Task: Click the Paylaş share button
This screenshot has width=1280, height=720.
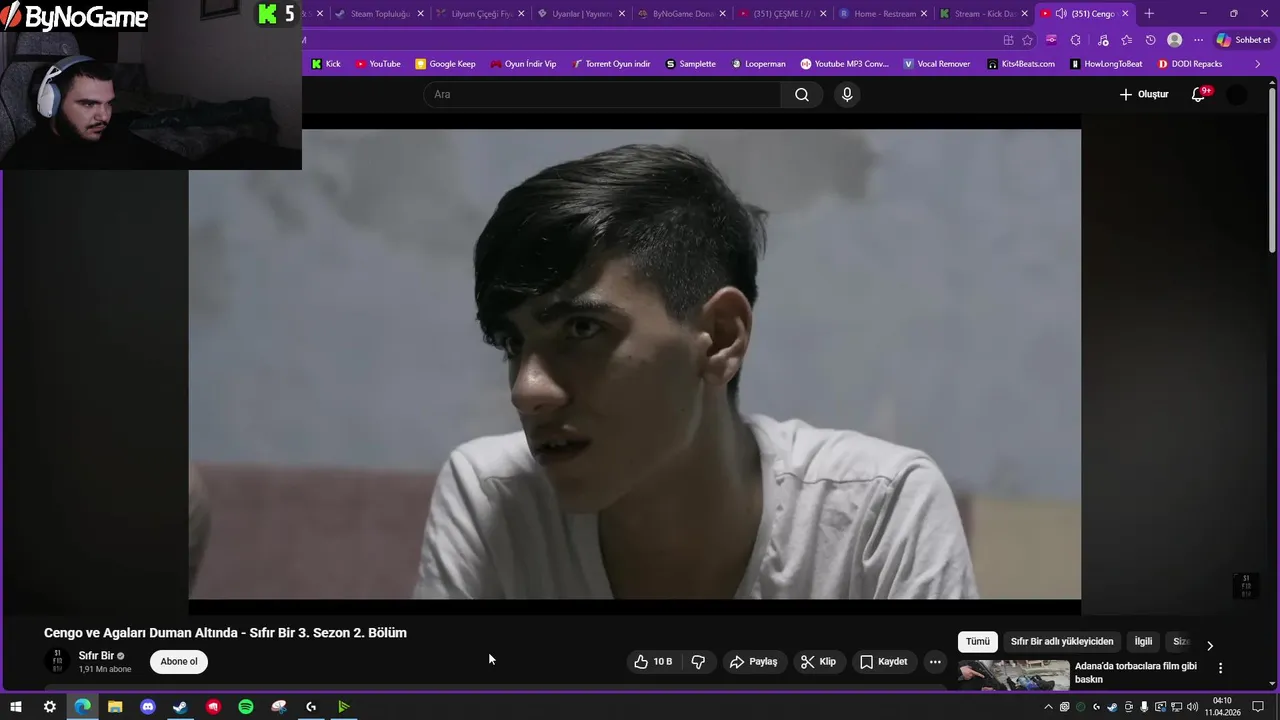Action: tap(753, 662)
